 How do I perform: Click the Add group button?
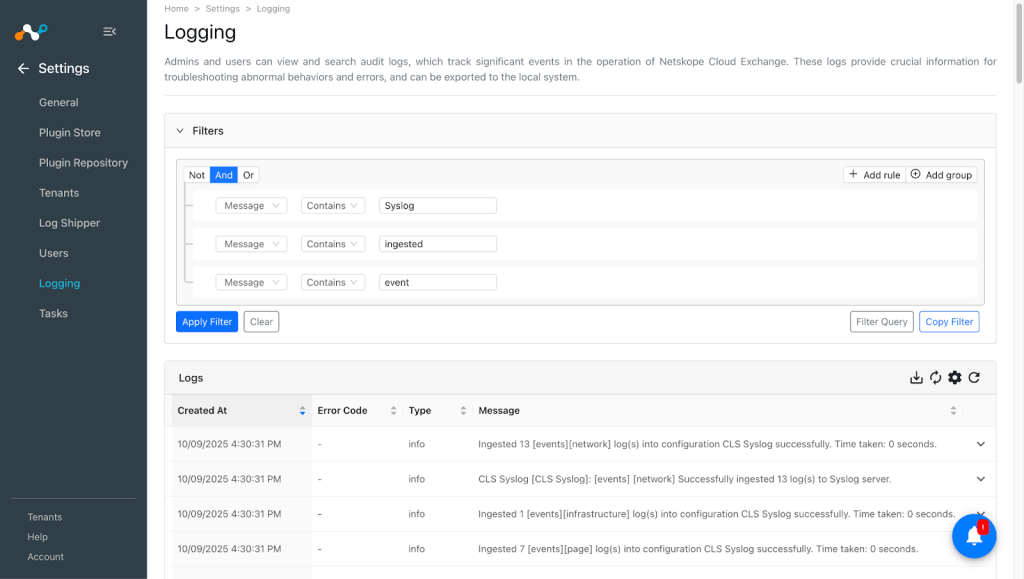coord(941,175)
